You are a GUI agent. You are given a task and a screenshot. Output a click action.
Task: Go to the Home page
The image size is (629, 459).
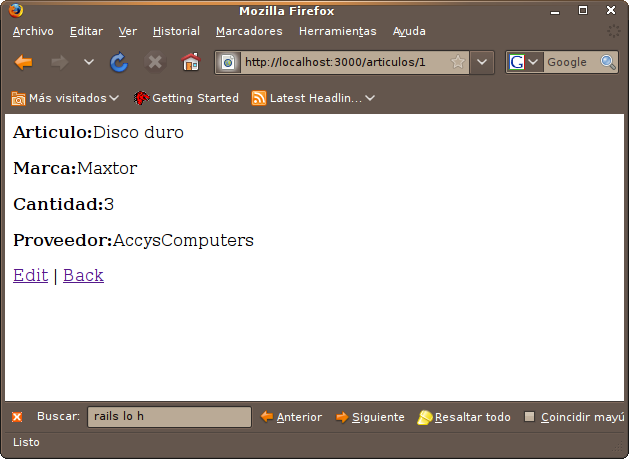(190, 62)
